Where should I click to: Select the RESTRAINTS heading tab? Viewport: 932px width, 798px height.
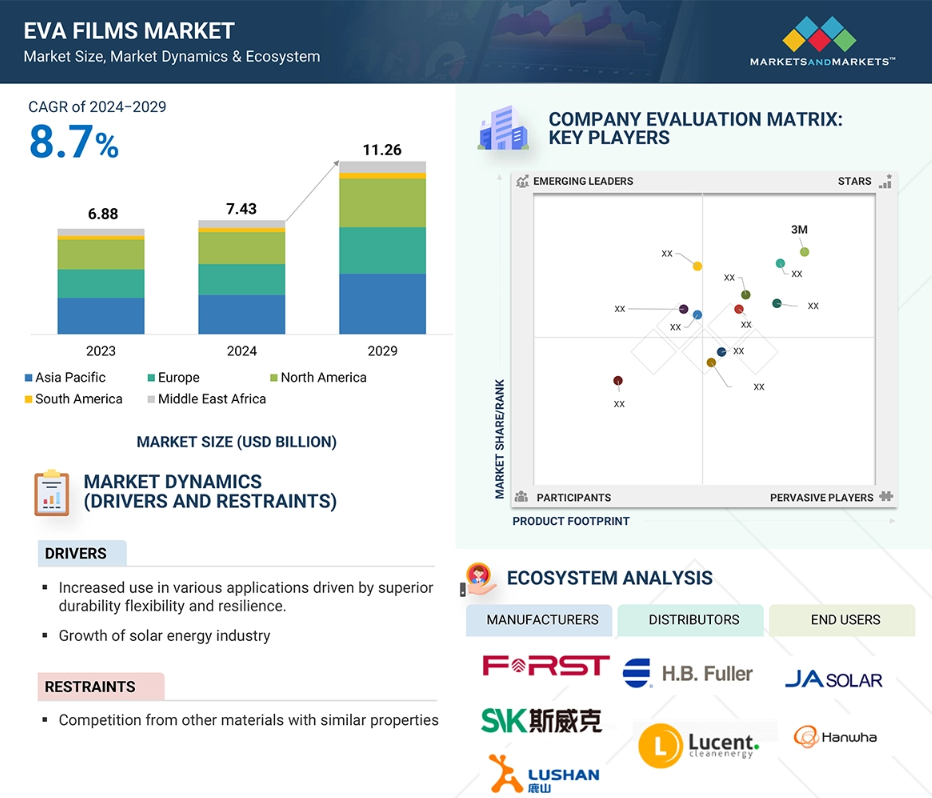(x=101, y=686)
